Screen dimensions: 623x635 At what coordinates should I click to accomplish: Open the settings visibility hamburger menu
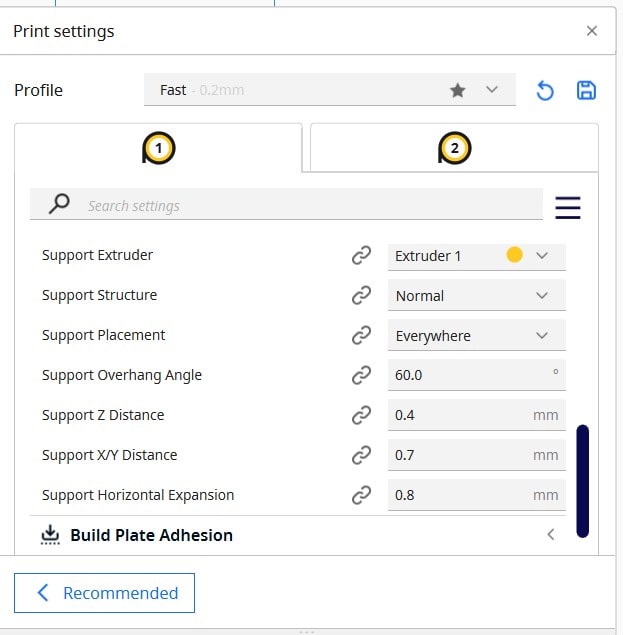click(x=567, y=207)
